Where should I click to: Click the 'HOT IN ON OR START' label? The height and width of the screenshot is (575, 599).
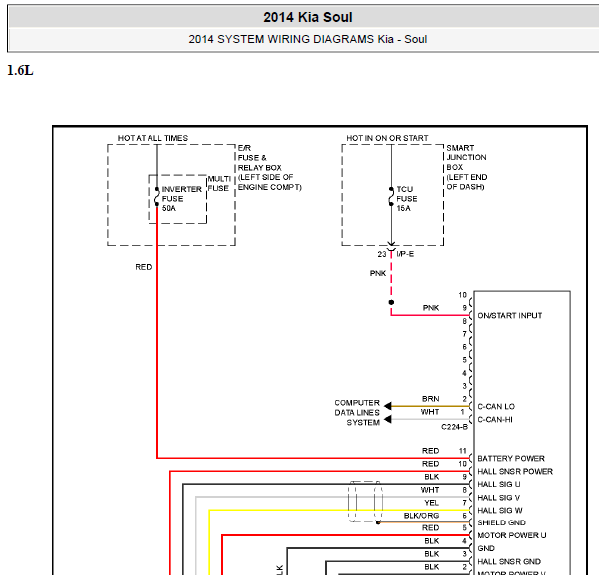(x=387, y=138)
